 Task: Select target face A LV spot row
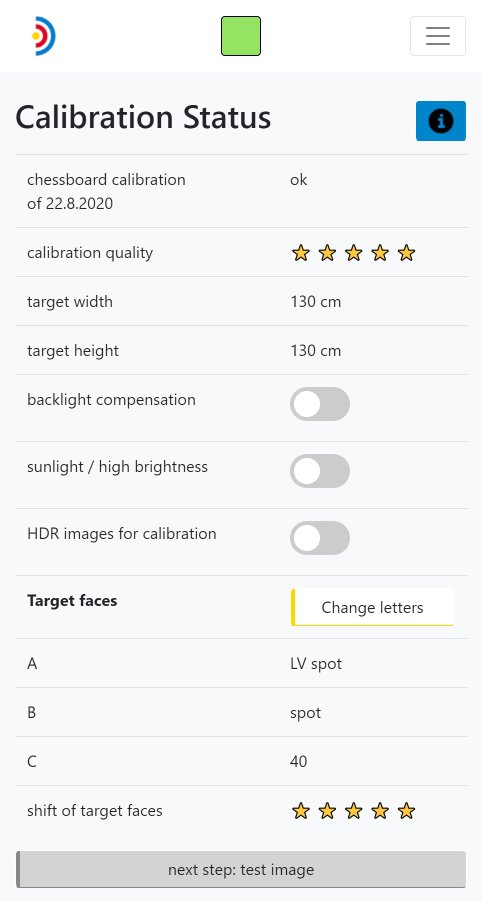click(x=241, y=663)
